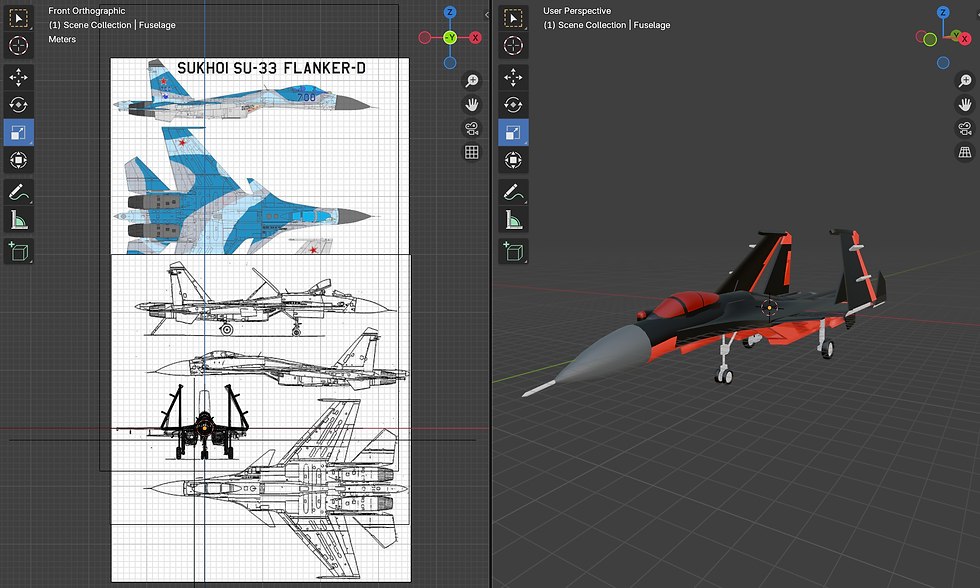Select the Add Cube tool in User Perspective viewport
The height and width of the screenshot is (588, 980).
coord(513,251)
